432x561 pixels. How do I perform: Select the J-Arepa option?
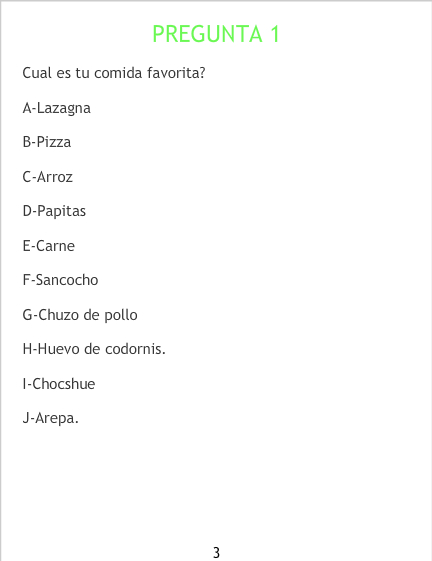pos(51,418)
